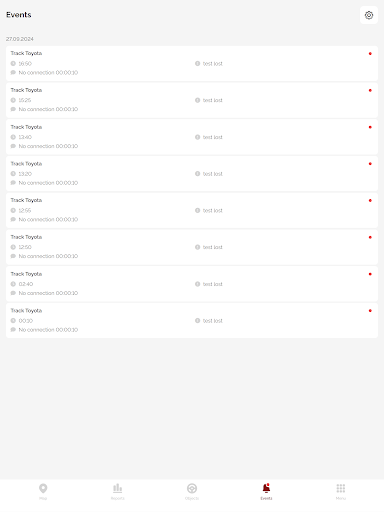The image size is (384, 512).
Task: Open the events settings gear icon
Action: coord(369,15)
